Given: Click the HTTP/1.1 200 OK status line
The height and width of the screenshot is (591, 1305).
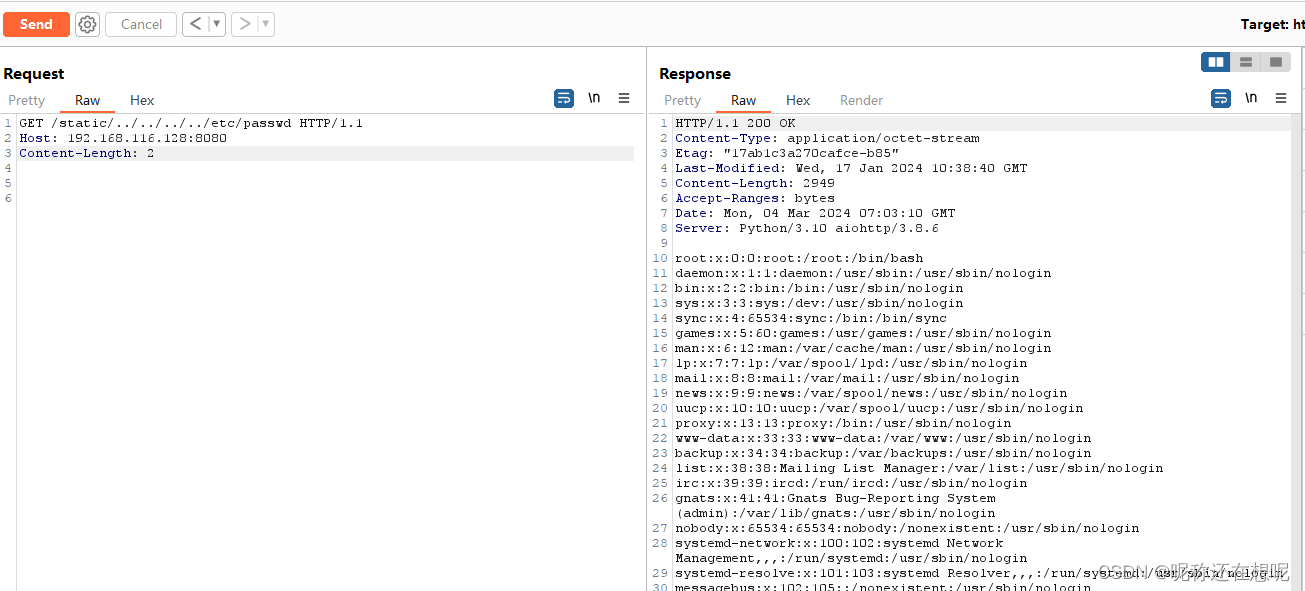Looking at the screenshot, I should tap(735, 124).
